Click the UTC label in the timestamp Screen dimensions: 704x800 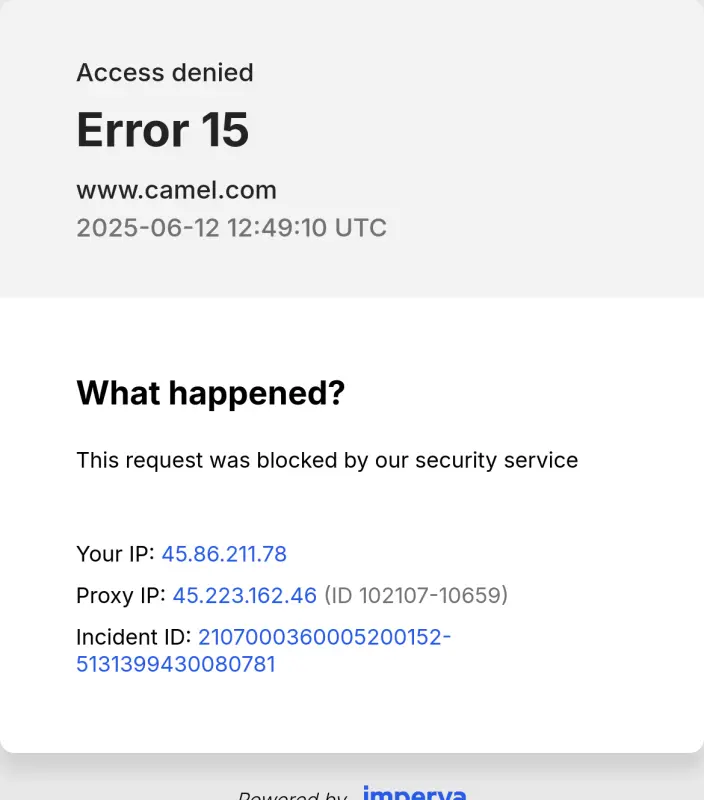pyautogui.click(x=361, y=228)
